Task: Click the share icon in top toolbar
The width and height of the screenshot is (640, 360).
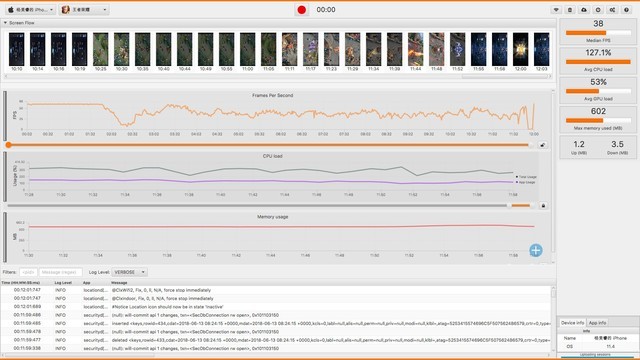Action: [612, 10]
